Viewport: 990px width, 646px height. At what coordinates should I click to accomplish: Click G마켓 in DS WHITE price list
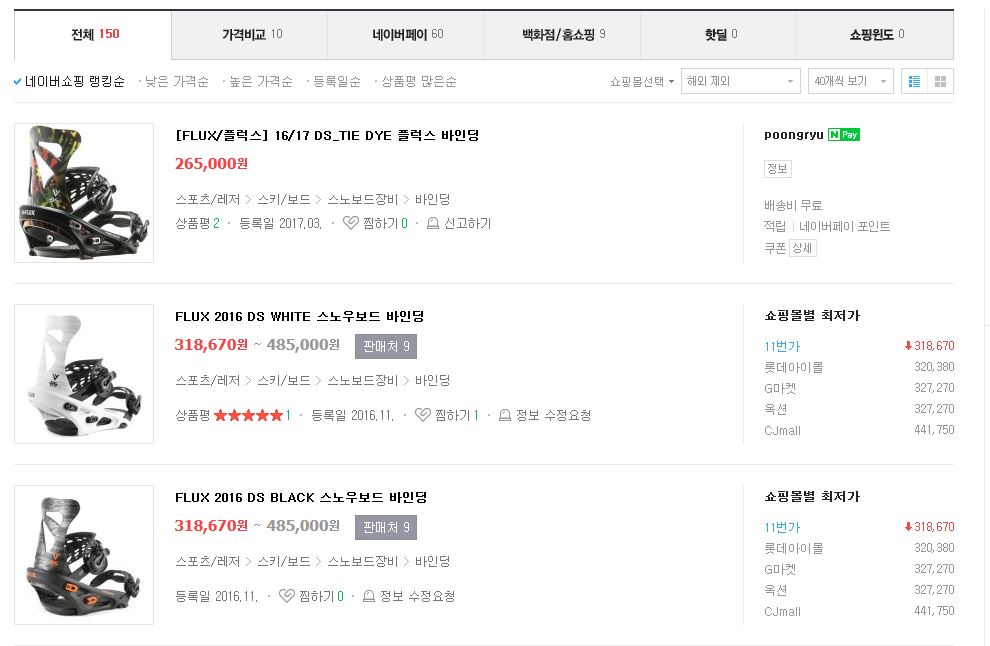coord(780,388)
